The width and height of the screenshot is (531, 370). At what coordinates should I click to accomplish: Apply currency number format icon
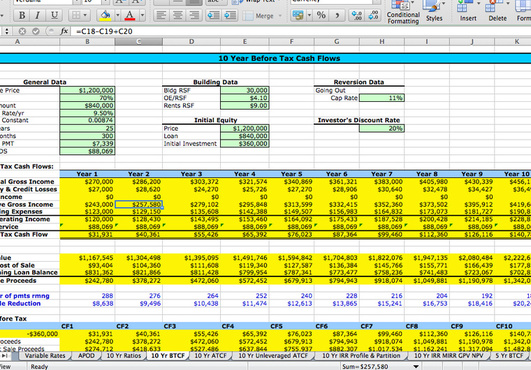point(298,15)
